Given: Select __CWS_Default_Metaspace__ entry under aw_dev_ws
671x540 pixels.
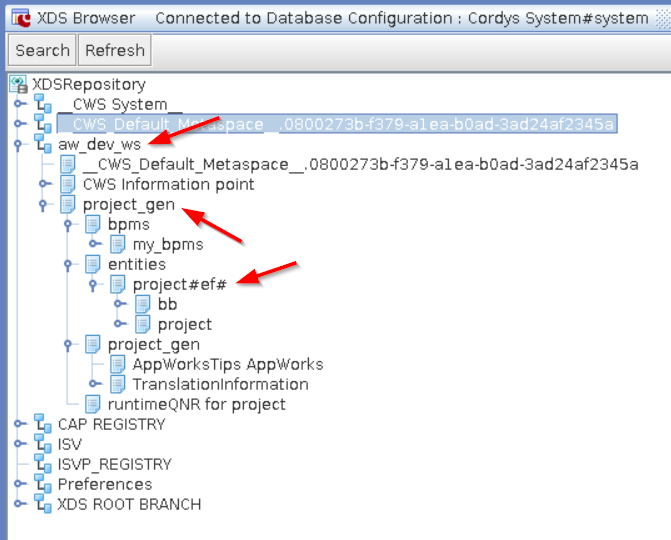Looking at the screenshot, I should click(360, 164).
